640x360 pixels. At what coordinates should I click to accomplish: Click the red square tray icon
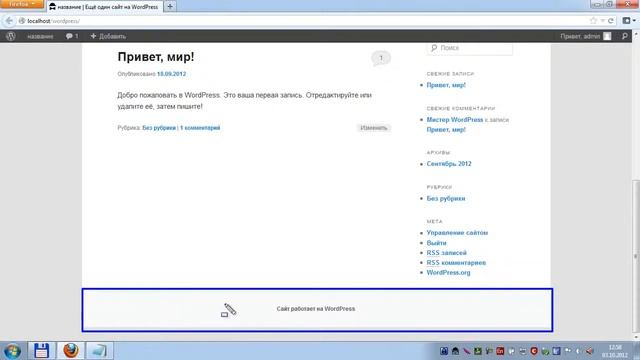(500, 351)
